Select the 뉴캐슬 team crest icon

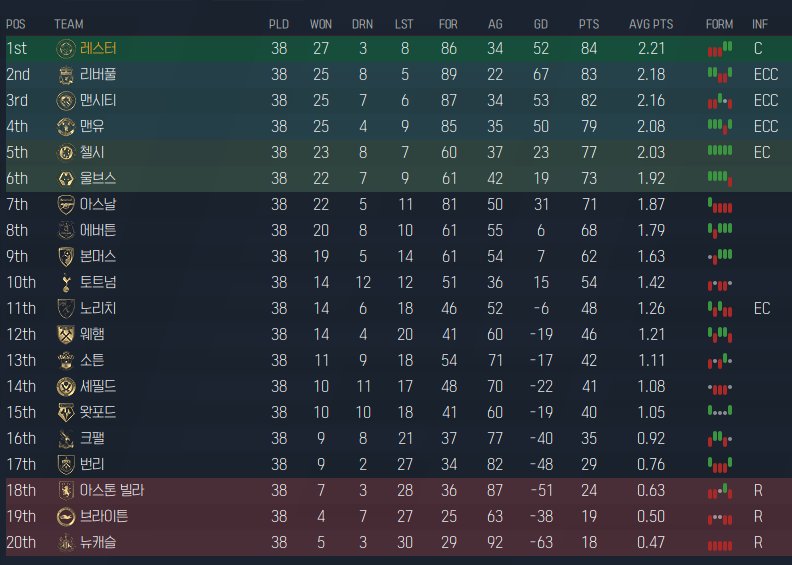[66, 542]
